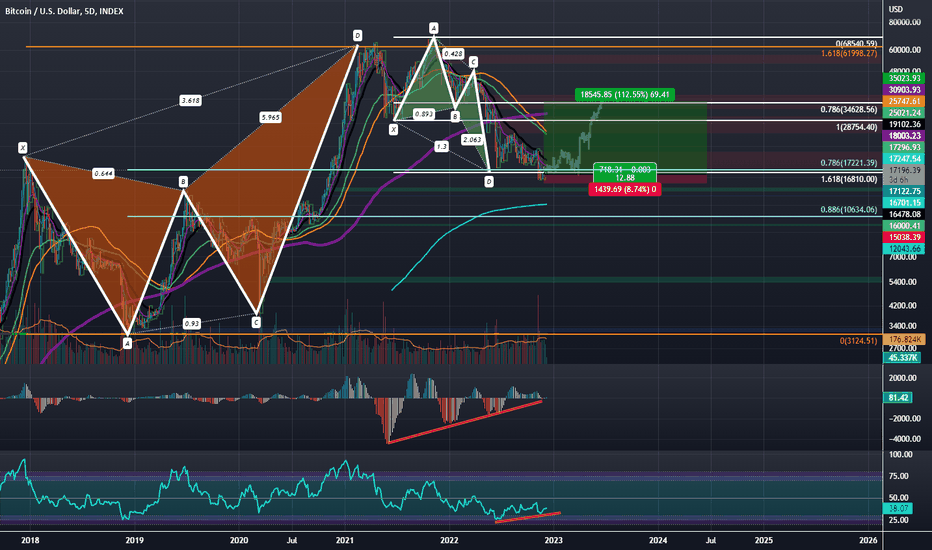
Task: Click the 2018 date on time axis
Action: point(30,540)
